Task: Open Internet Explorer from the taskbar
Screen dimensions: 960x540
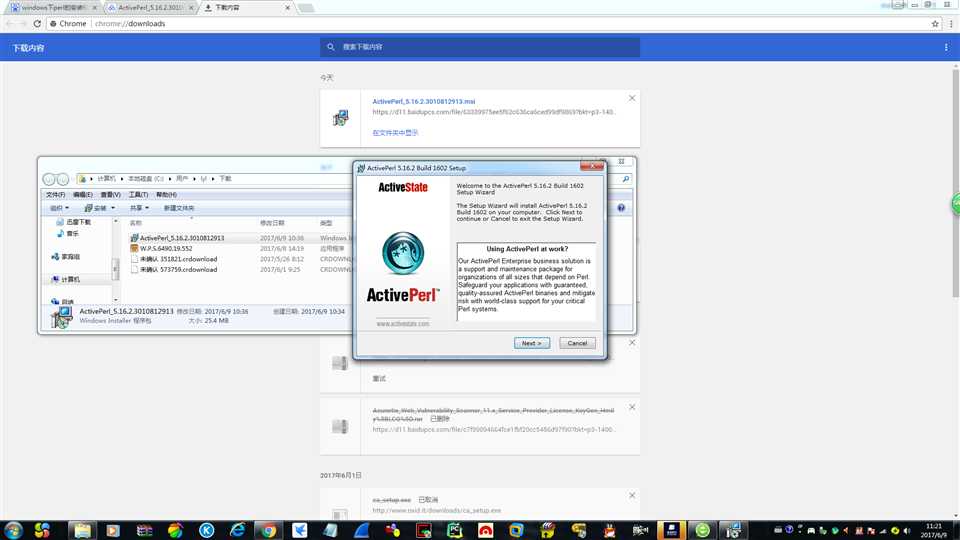Action: point(238,530)
